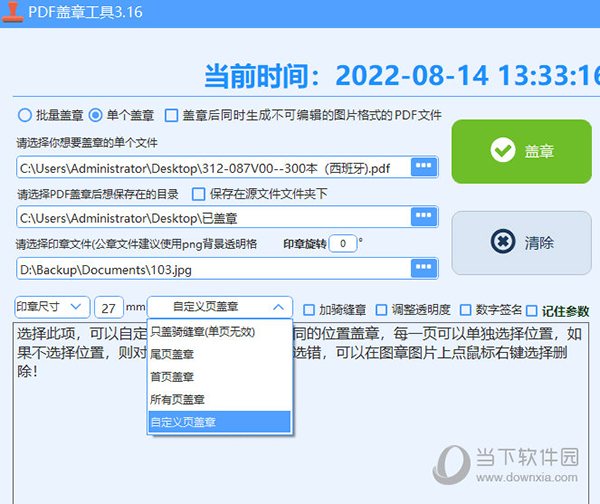Check 保存在源文件文件夹下 option
The height and width of the screenshot is (504, 600).
coord(198,194)
